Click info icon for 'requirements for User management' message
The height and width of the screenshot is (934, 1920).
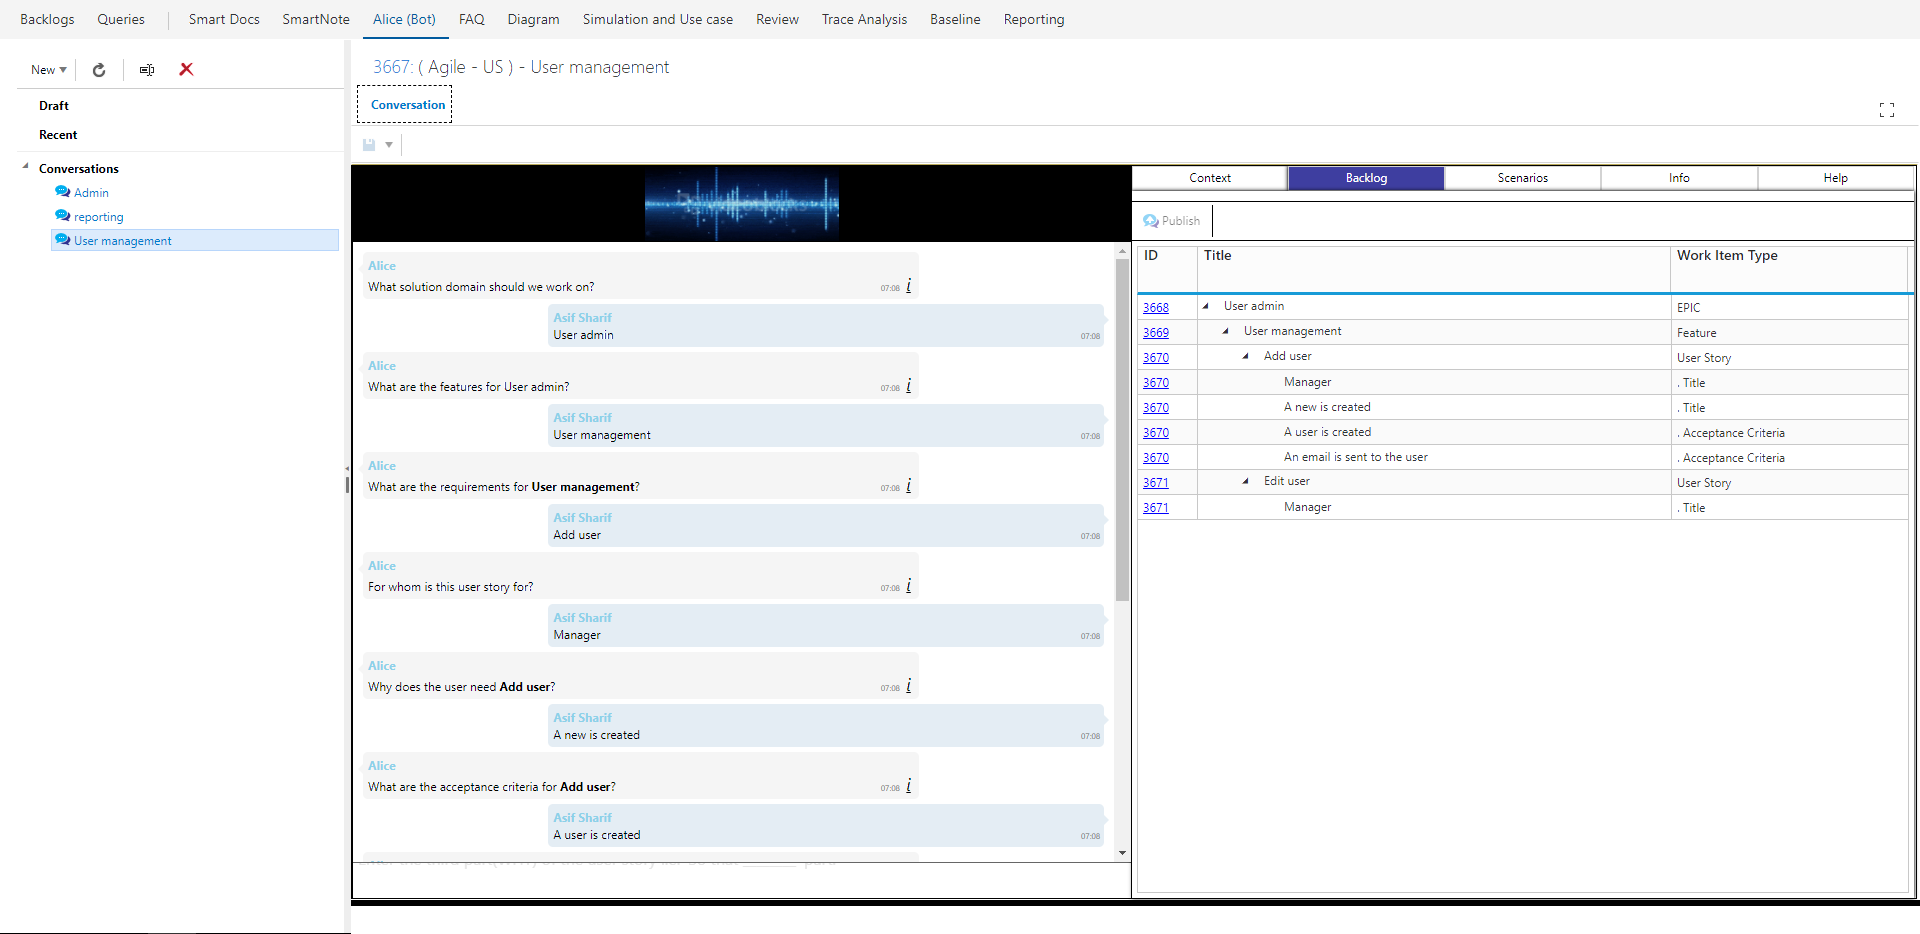[909, 486]
